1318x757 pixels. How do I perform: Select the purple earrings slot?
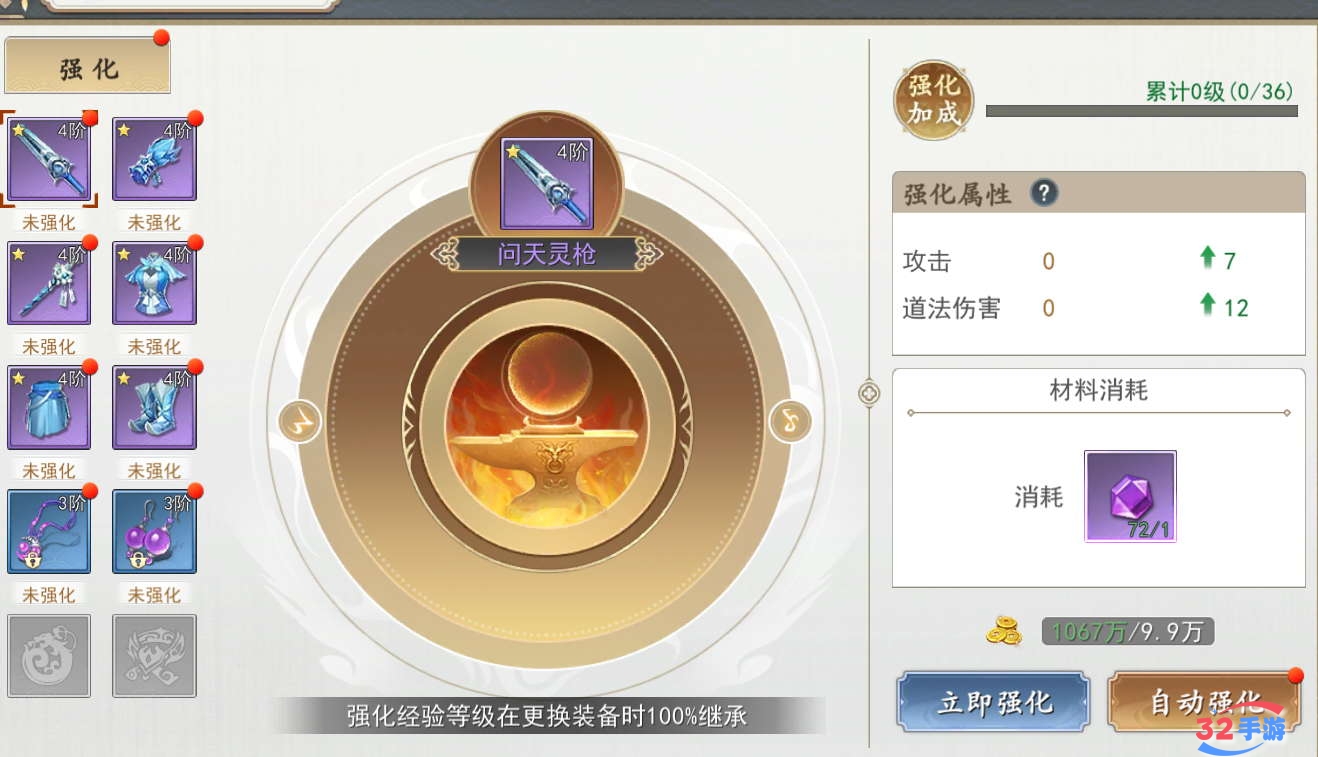[x=154, y=531]
